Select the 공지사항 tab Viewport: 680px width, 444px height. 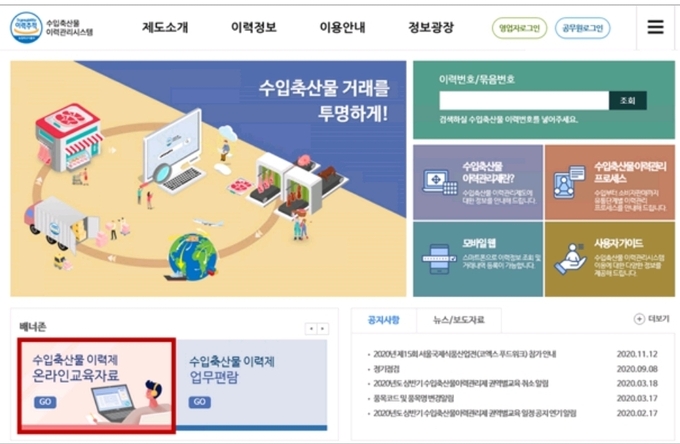(383, 320)
